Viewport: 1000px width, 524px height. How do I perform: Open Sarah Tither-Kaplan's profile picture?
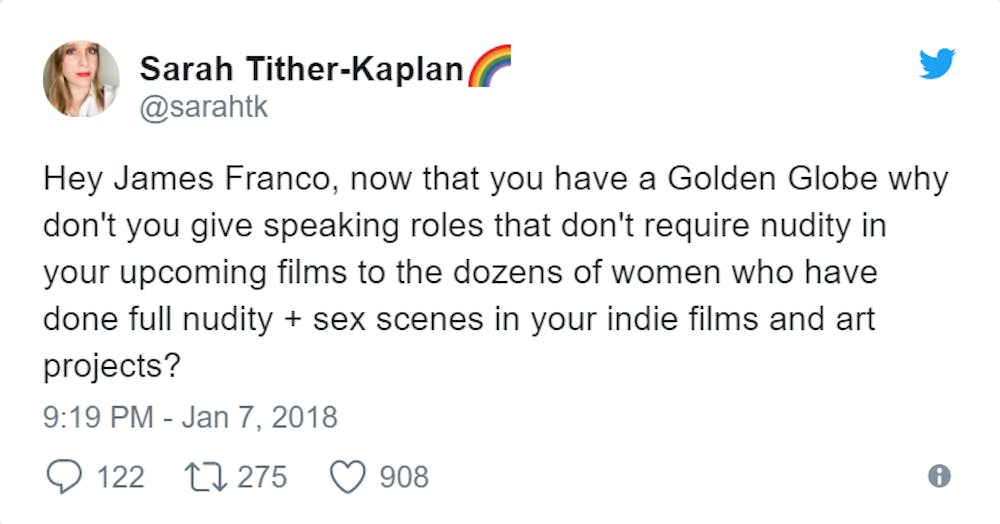80,80
